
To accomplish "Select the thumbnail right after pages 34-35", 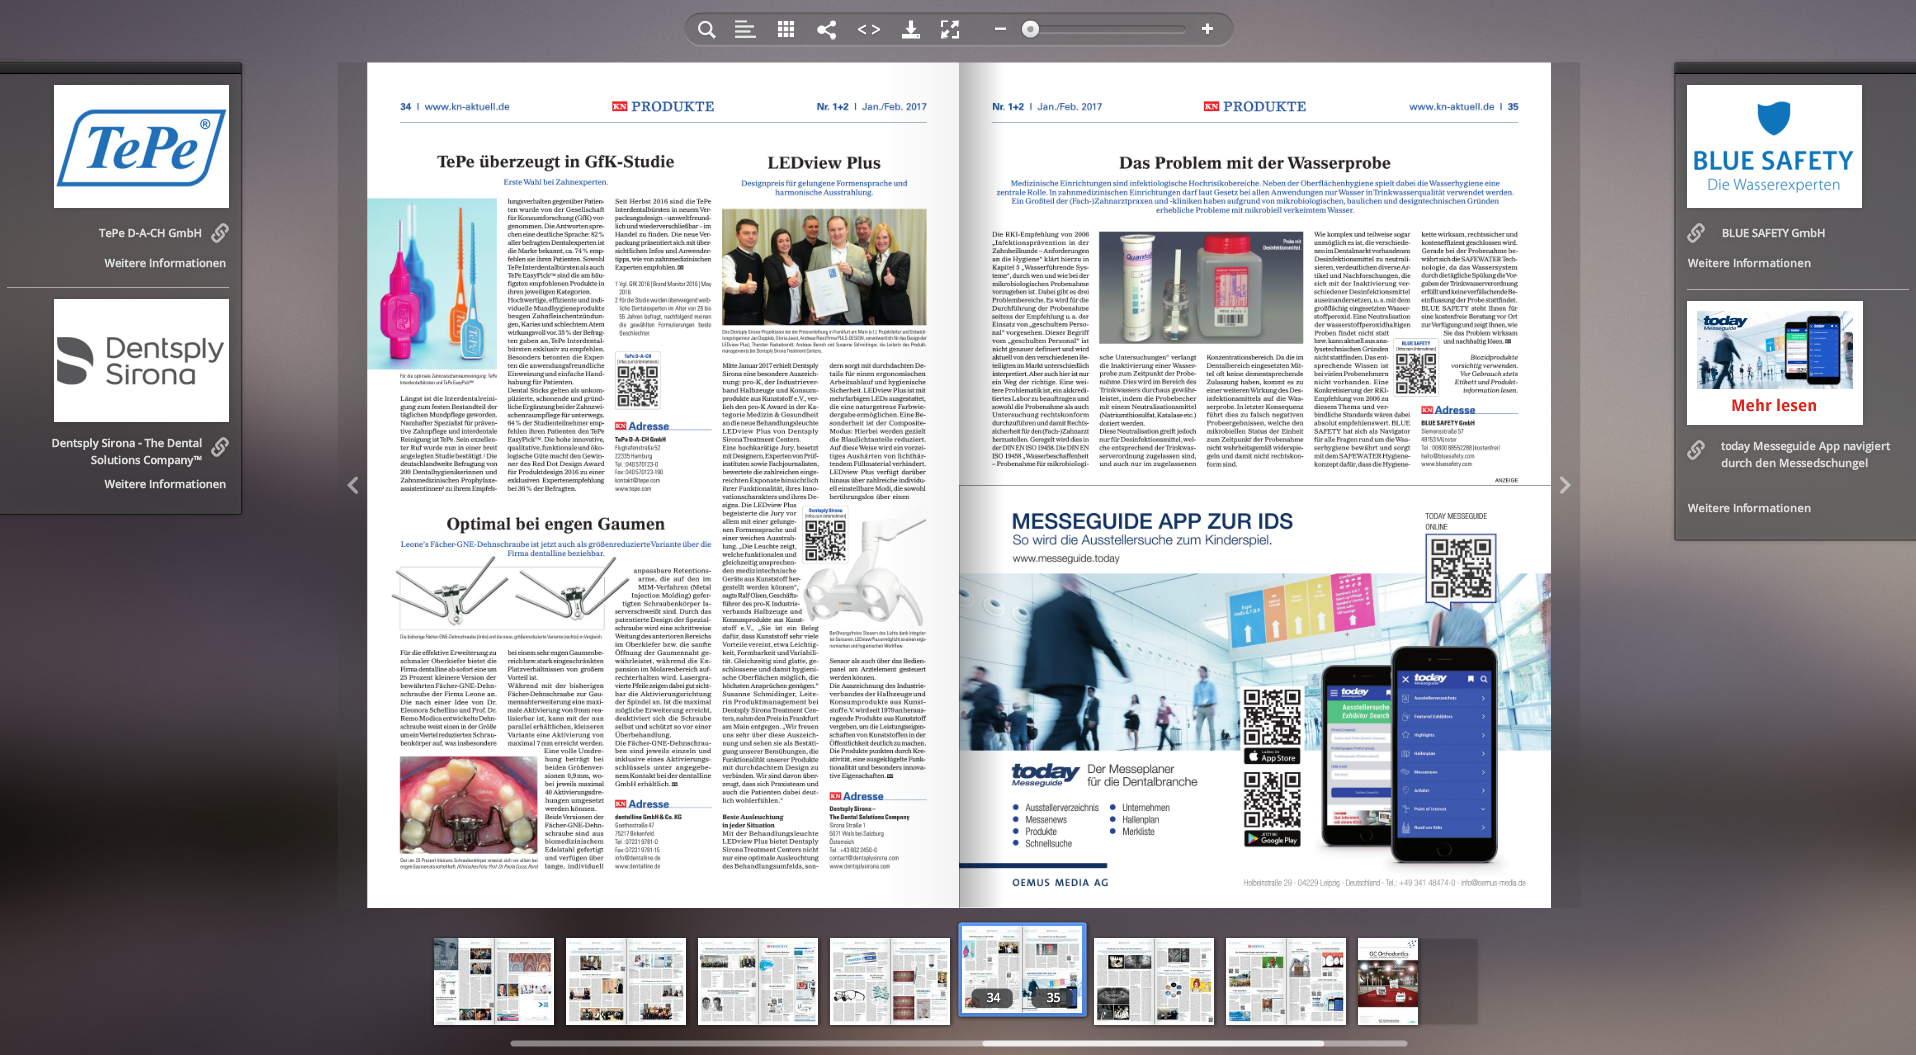I will tap(1154, 981).
